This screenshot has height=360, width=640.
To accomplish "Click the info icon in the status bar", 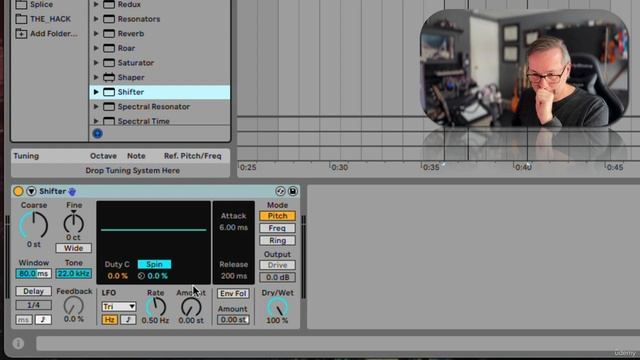I will coord(18,344).
